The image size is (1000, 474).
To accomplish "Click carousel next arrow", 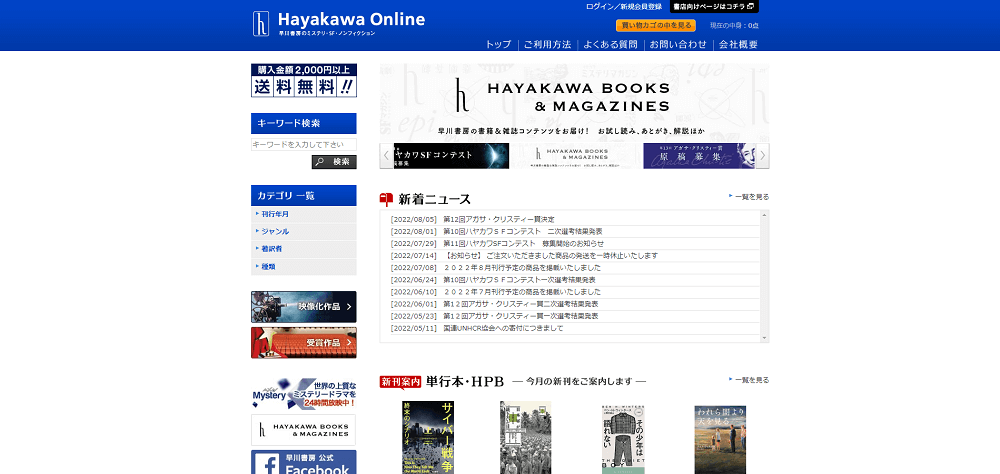I will coord(763,155).
